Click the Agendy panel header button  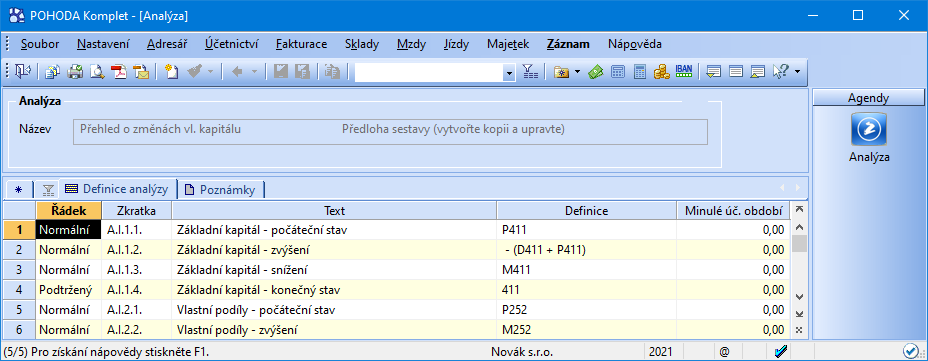click(868, 98)
